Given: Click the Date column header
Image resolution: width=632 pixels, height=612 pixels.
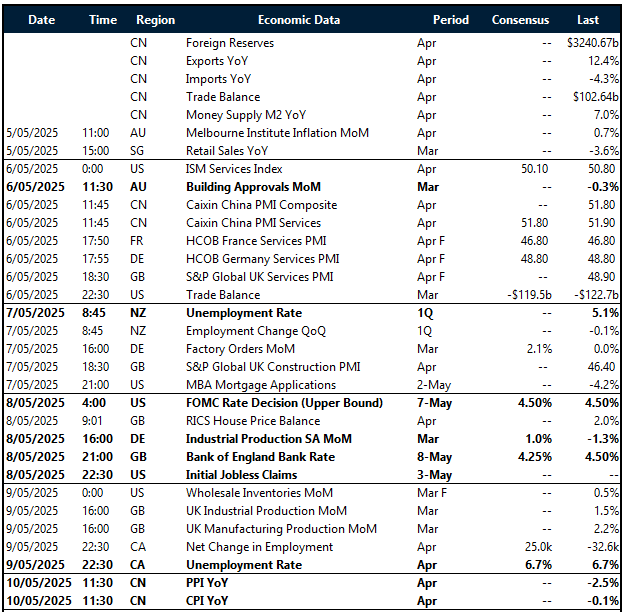Looking at the screenshot, I should click(x=42, y=20).
